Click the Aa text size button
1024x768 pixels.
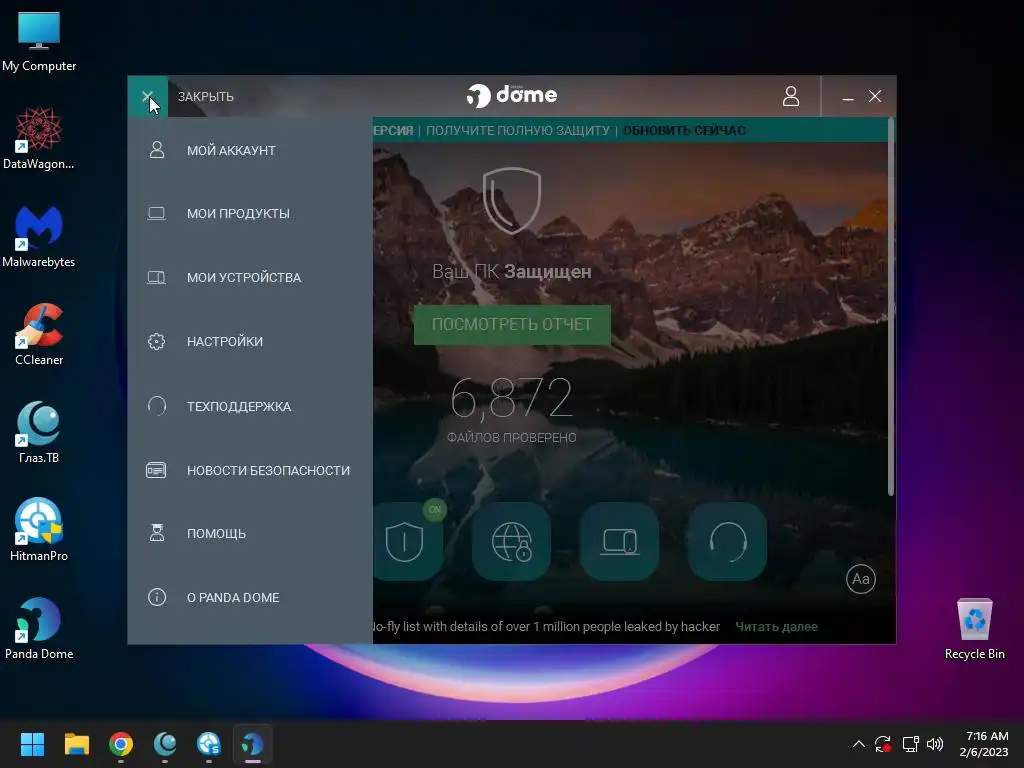861,579
